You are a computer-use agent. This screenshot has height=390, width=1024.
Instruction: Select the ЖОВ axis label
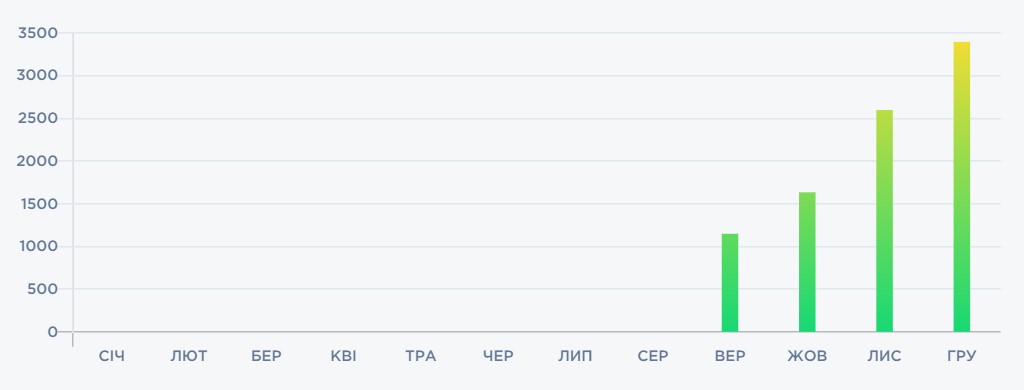807,356
